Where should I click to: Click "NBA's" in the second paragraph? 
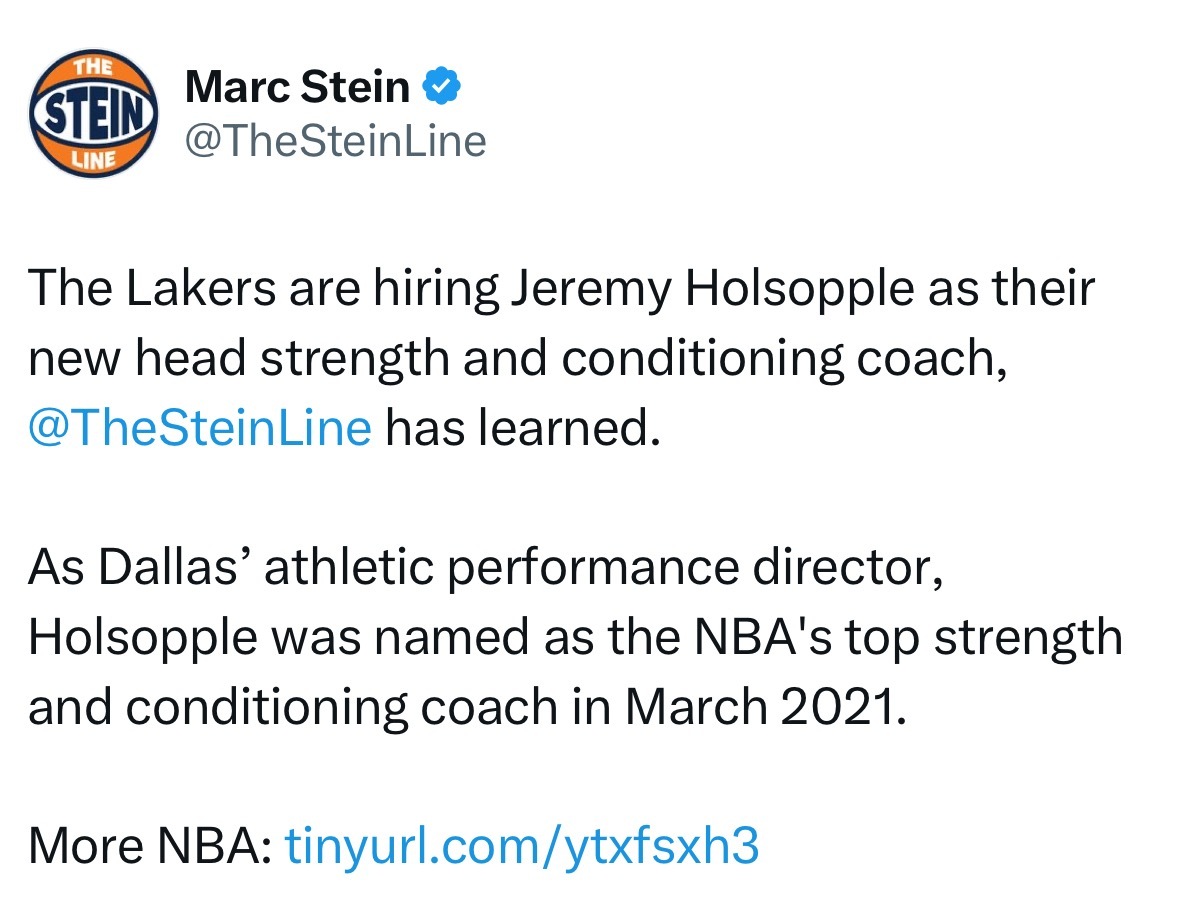(x=763, y=637)
